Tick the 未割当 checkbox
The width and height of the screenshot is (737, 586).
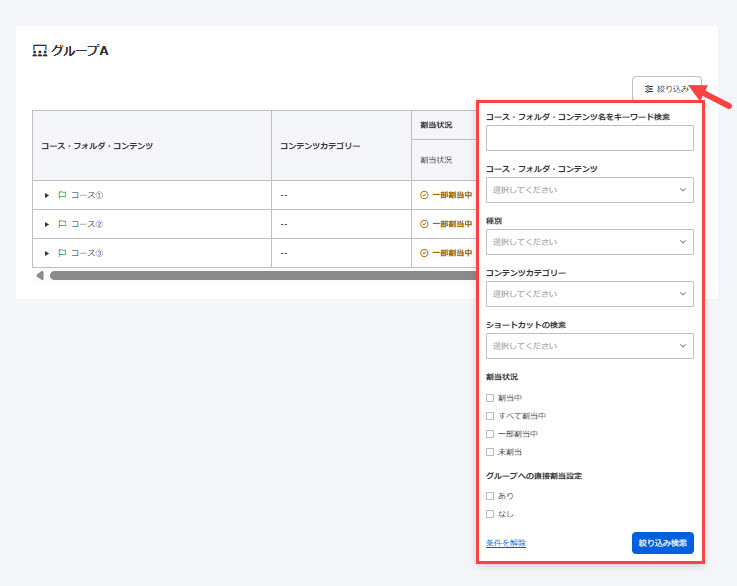coord(490,452)
